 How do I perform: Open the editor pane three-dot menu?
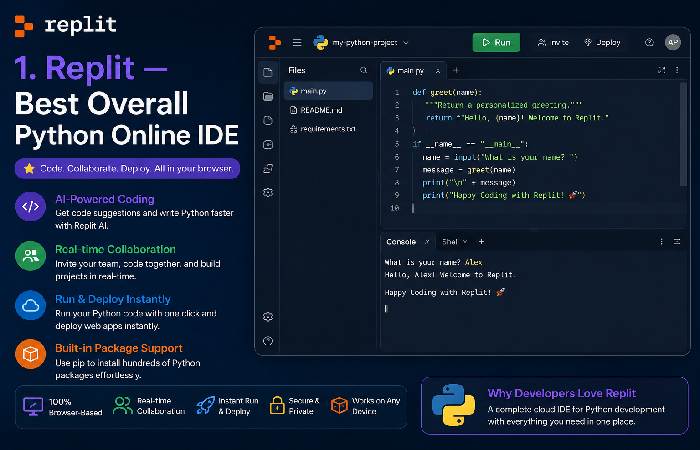click(x=677, y=70)
